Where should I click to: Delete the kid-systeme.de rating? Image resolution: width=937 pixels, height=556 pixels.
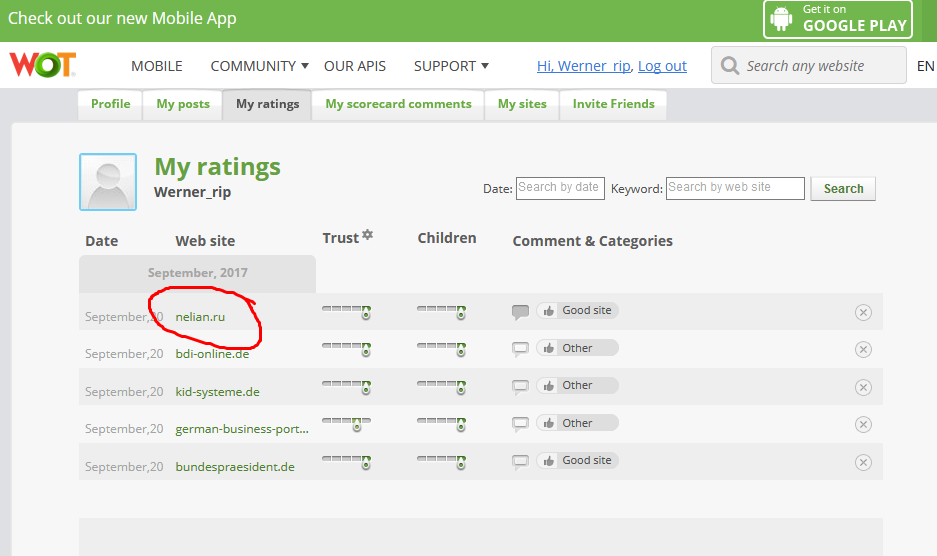click(x=863, y=387)
